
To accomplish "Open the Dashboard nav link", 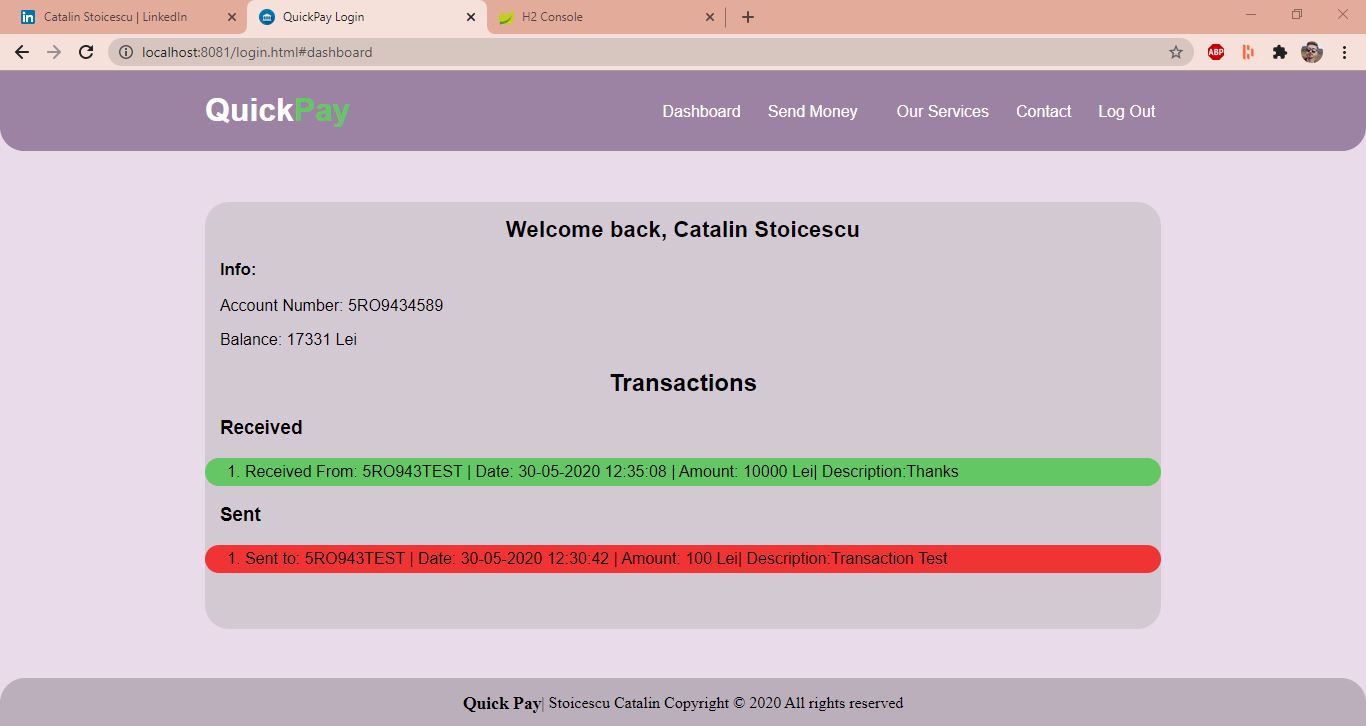I will pos(701,111).
